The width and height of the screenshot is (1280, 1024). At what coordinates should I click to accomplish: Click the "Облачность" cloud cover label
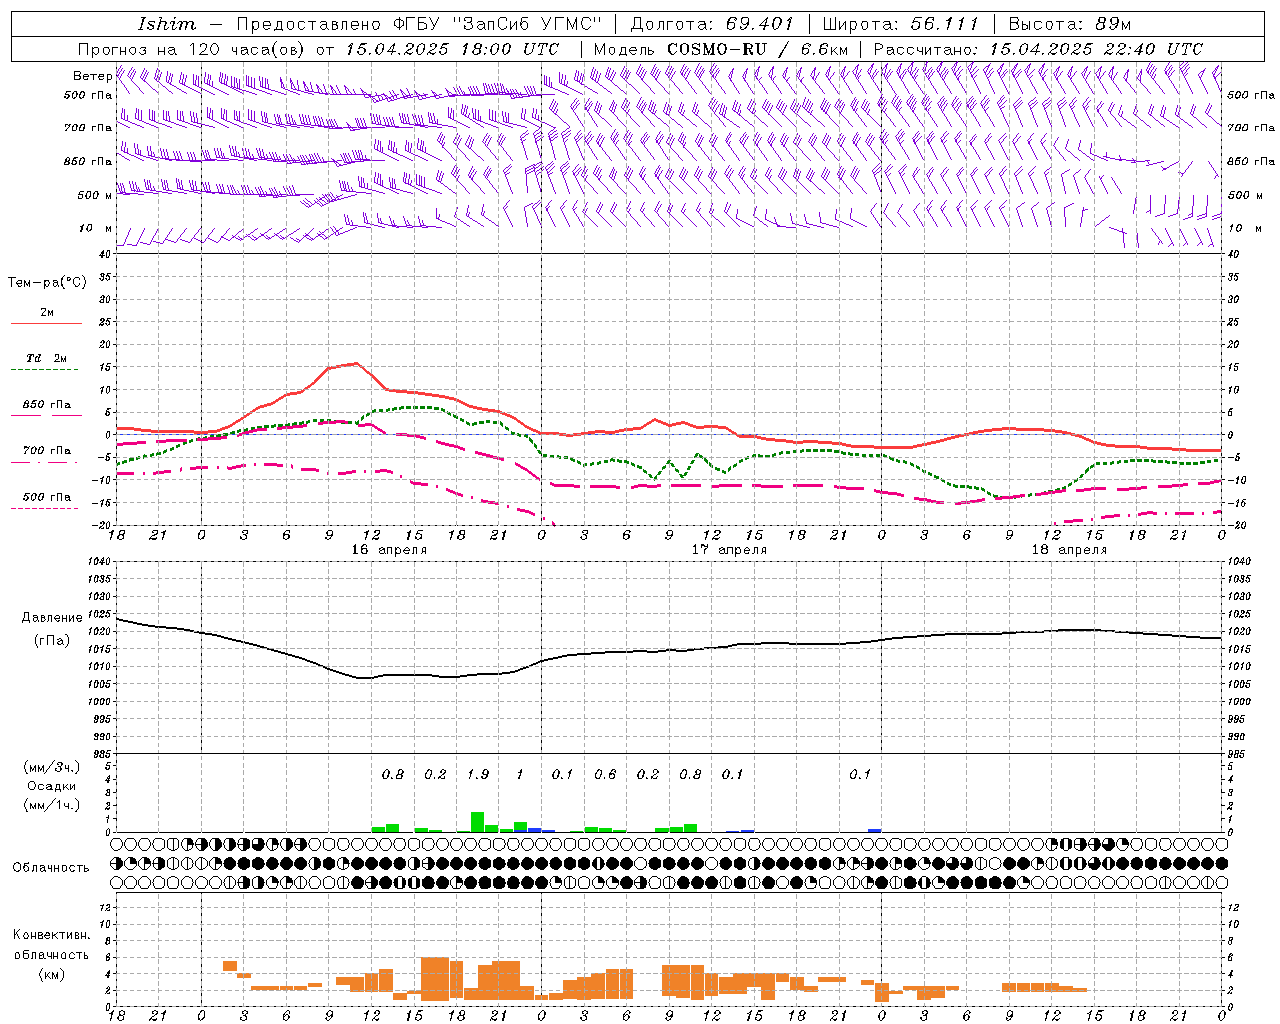pyautogui.click(x=51, y=867)
